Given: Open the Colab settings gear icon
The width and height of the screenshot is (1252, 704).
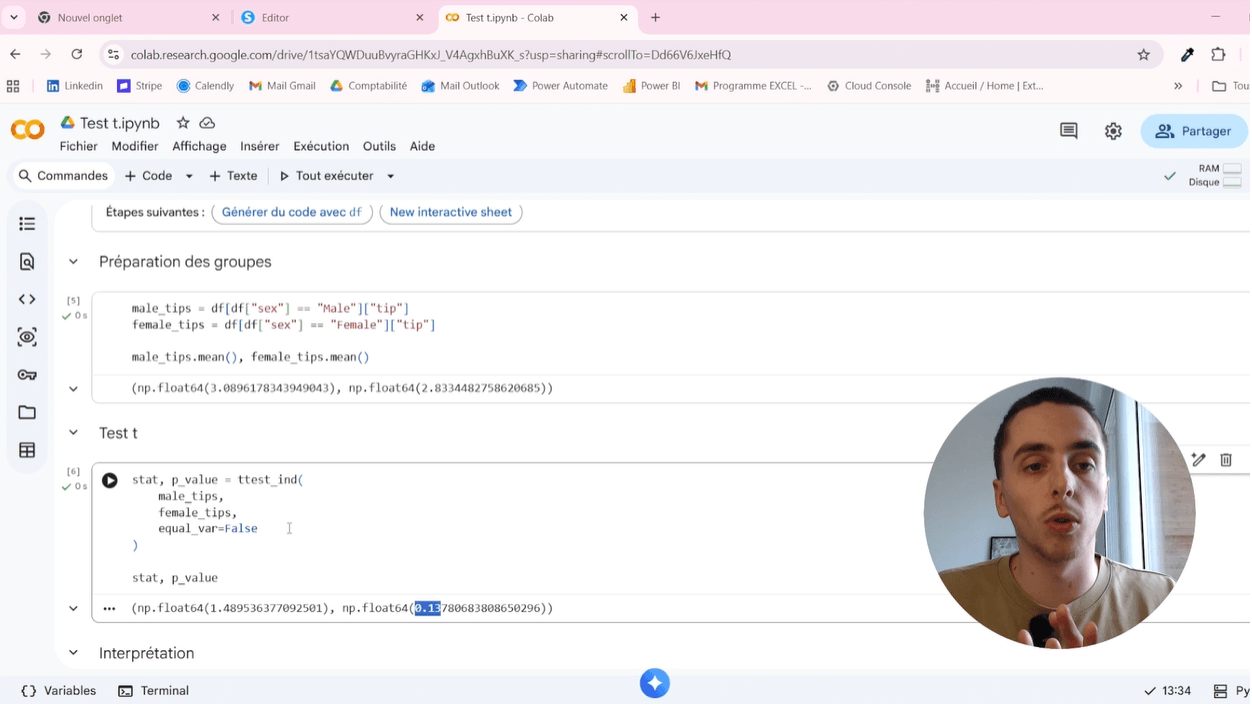Looking at the screenshot, I should (x=1113, y=131).
